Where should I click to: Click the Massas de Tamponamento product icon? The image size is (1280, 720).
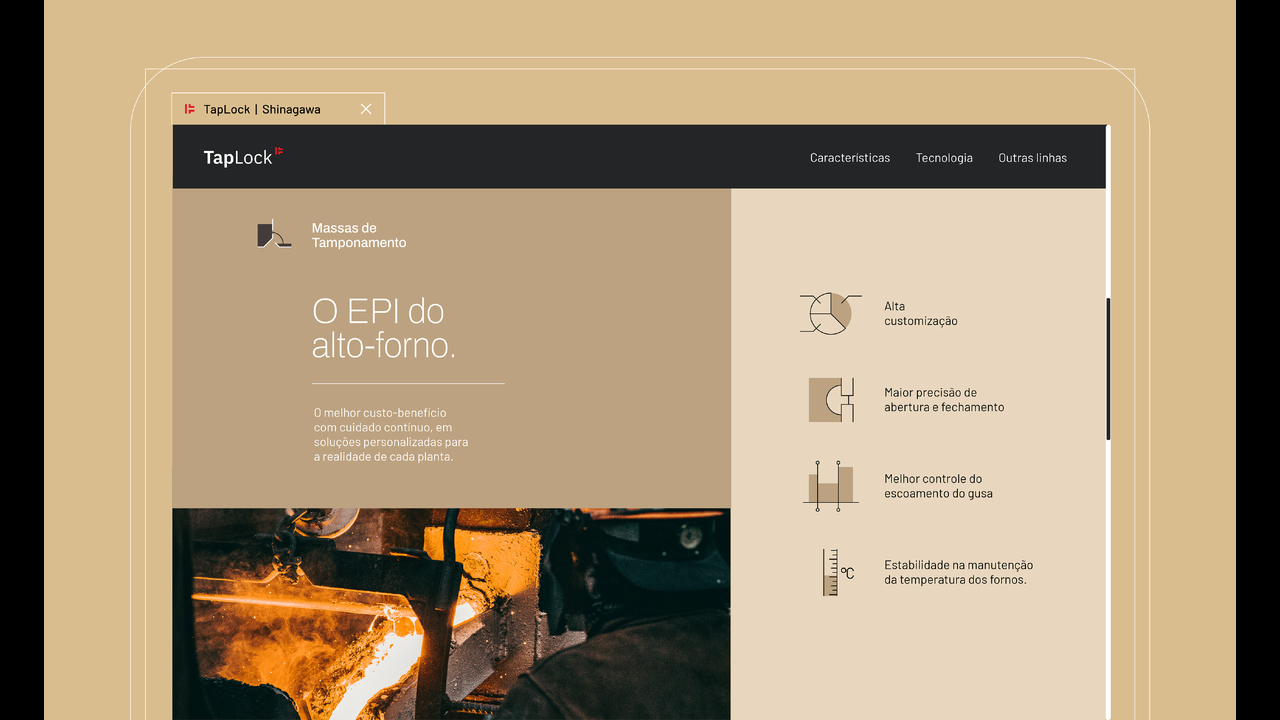coord(273,235)
